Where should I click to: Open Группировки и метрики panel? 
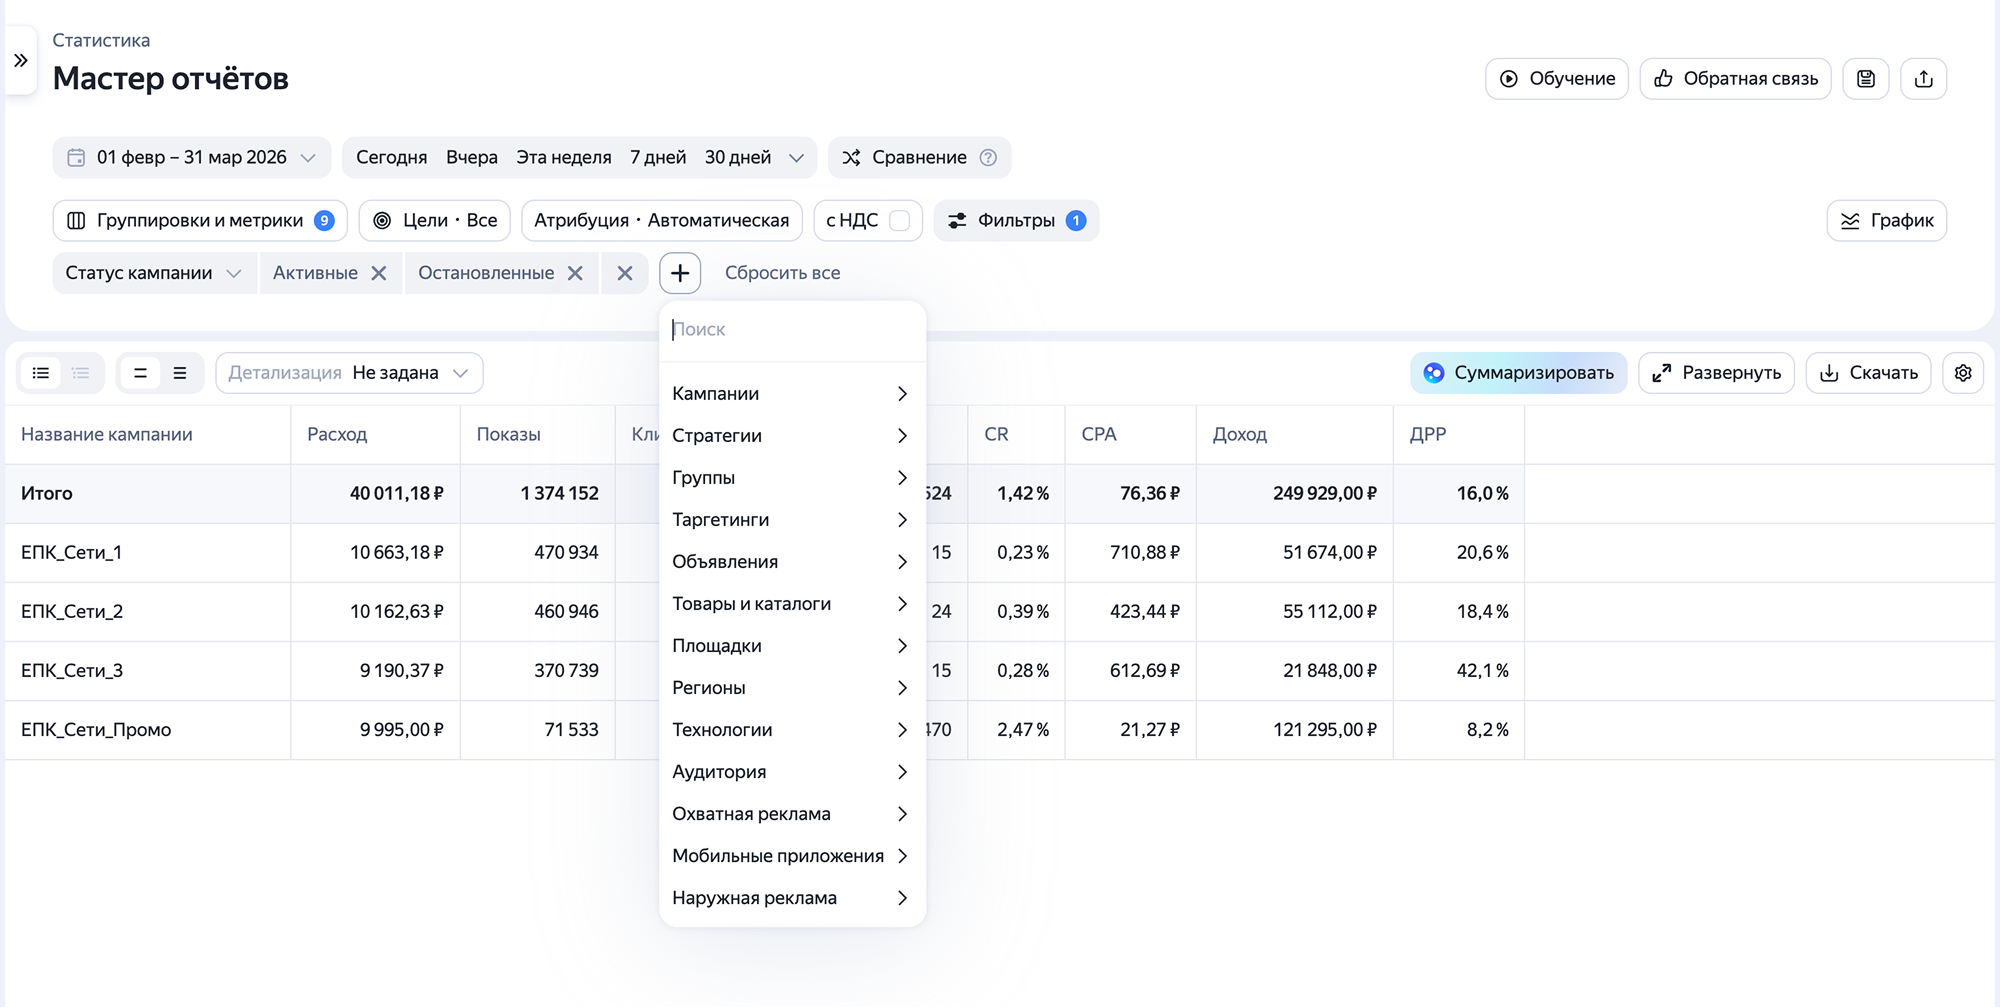tap(200, 221)
